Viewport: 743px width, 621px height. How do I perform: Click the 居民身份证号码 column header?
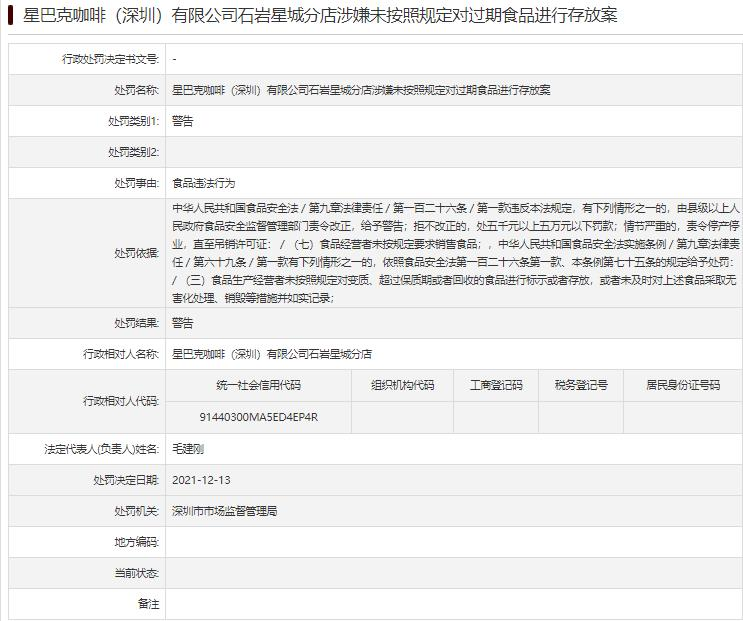coord(683,385)
